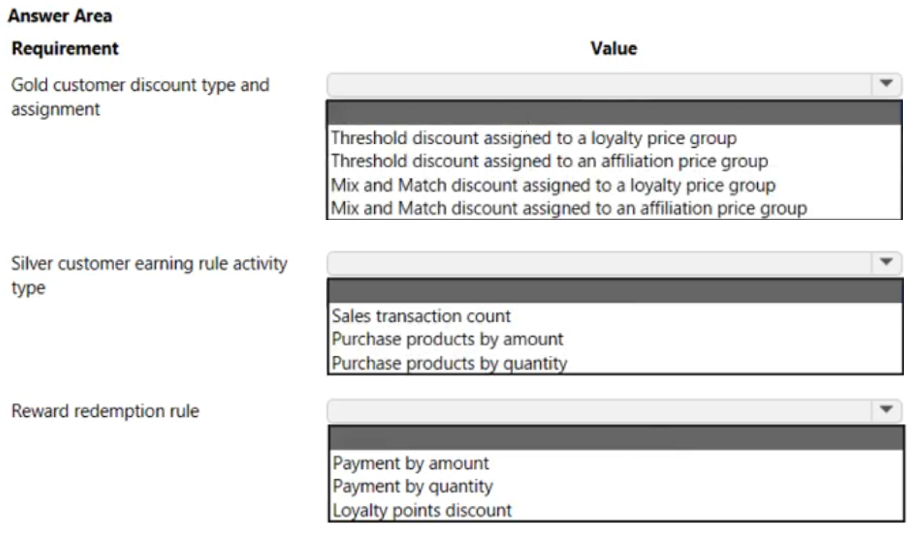The image size is (922, 536).
Task: Select Payment by quantity option
Action: tap(413, 487)
